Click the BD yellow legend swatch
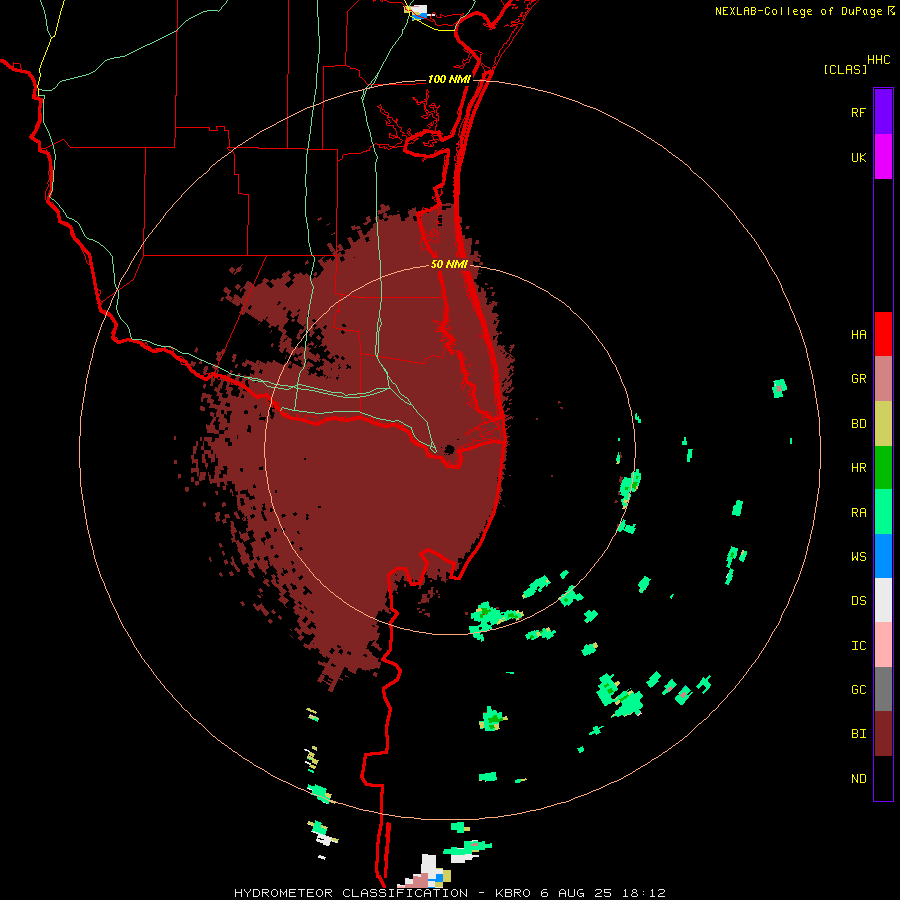 point(883,424)
